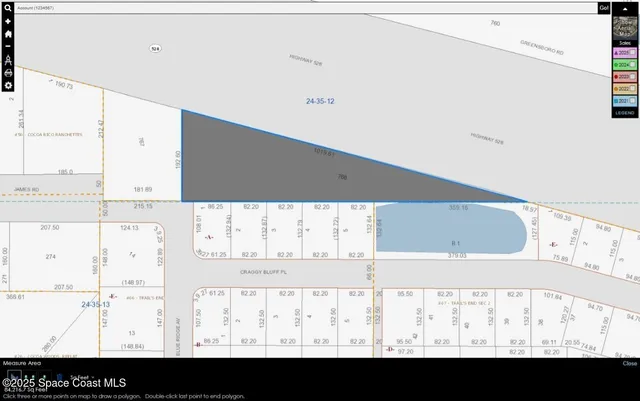Print the map with the printer icon
Viewport: 640px width, 401px height.
click(x=8, y=72)
